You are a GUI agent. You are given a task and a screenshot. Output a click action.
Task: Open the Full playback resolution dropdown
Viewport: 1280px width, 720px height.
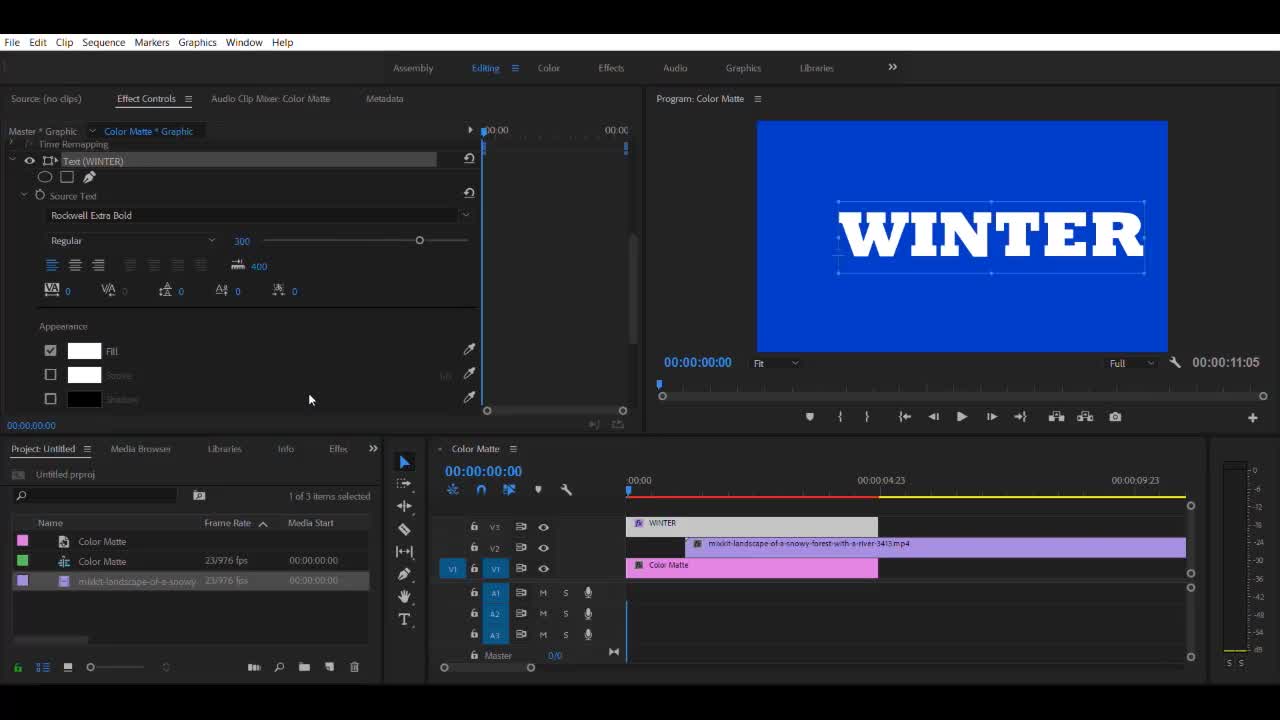tap(1131, 363)
